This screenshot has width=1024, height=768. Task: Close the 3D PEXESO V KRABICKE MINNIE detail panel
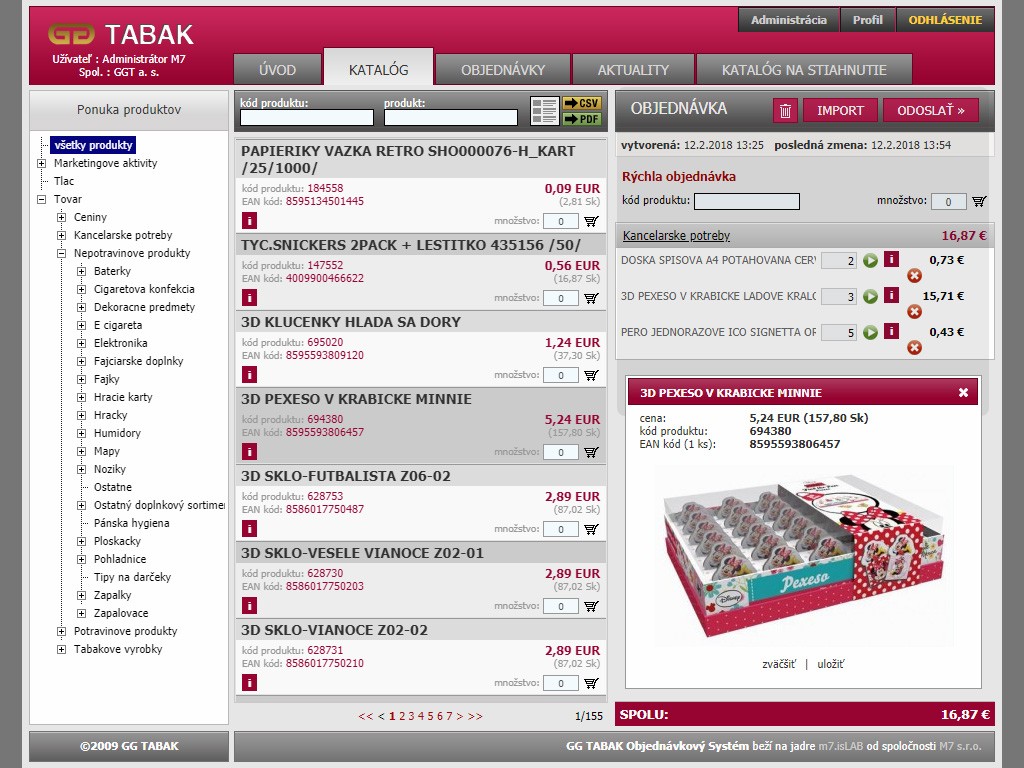click(963, 392)
